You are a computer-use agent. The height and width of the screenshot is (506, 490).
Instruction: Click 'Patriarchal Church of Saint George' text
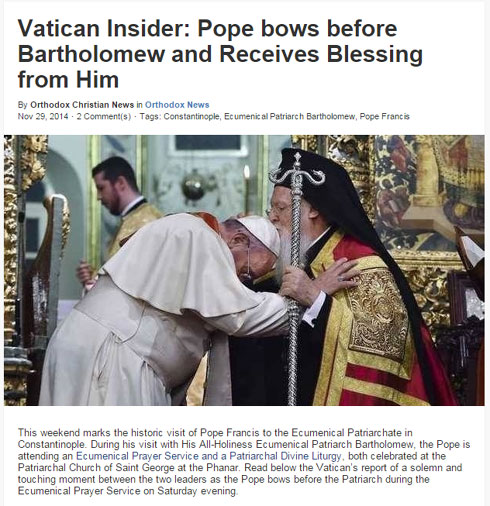coord(96,467)
